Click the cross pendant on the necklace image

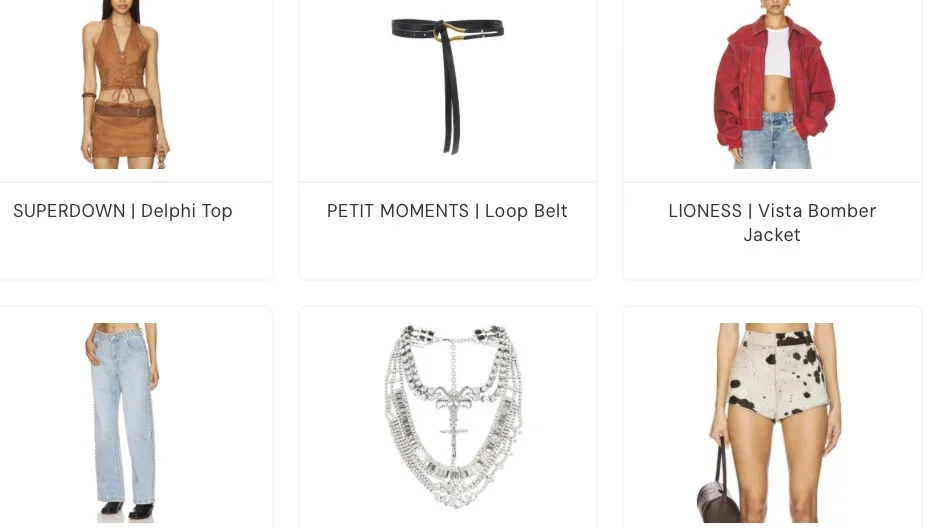pos(454,436)
